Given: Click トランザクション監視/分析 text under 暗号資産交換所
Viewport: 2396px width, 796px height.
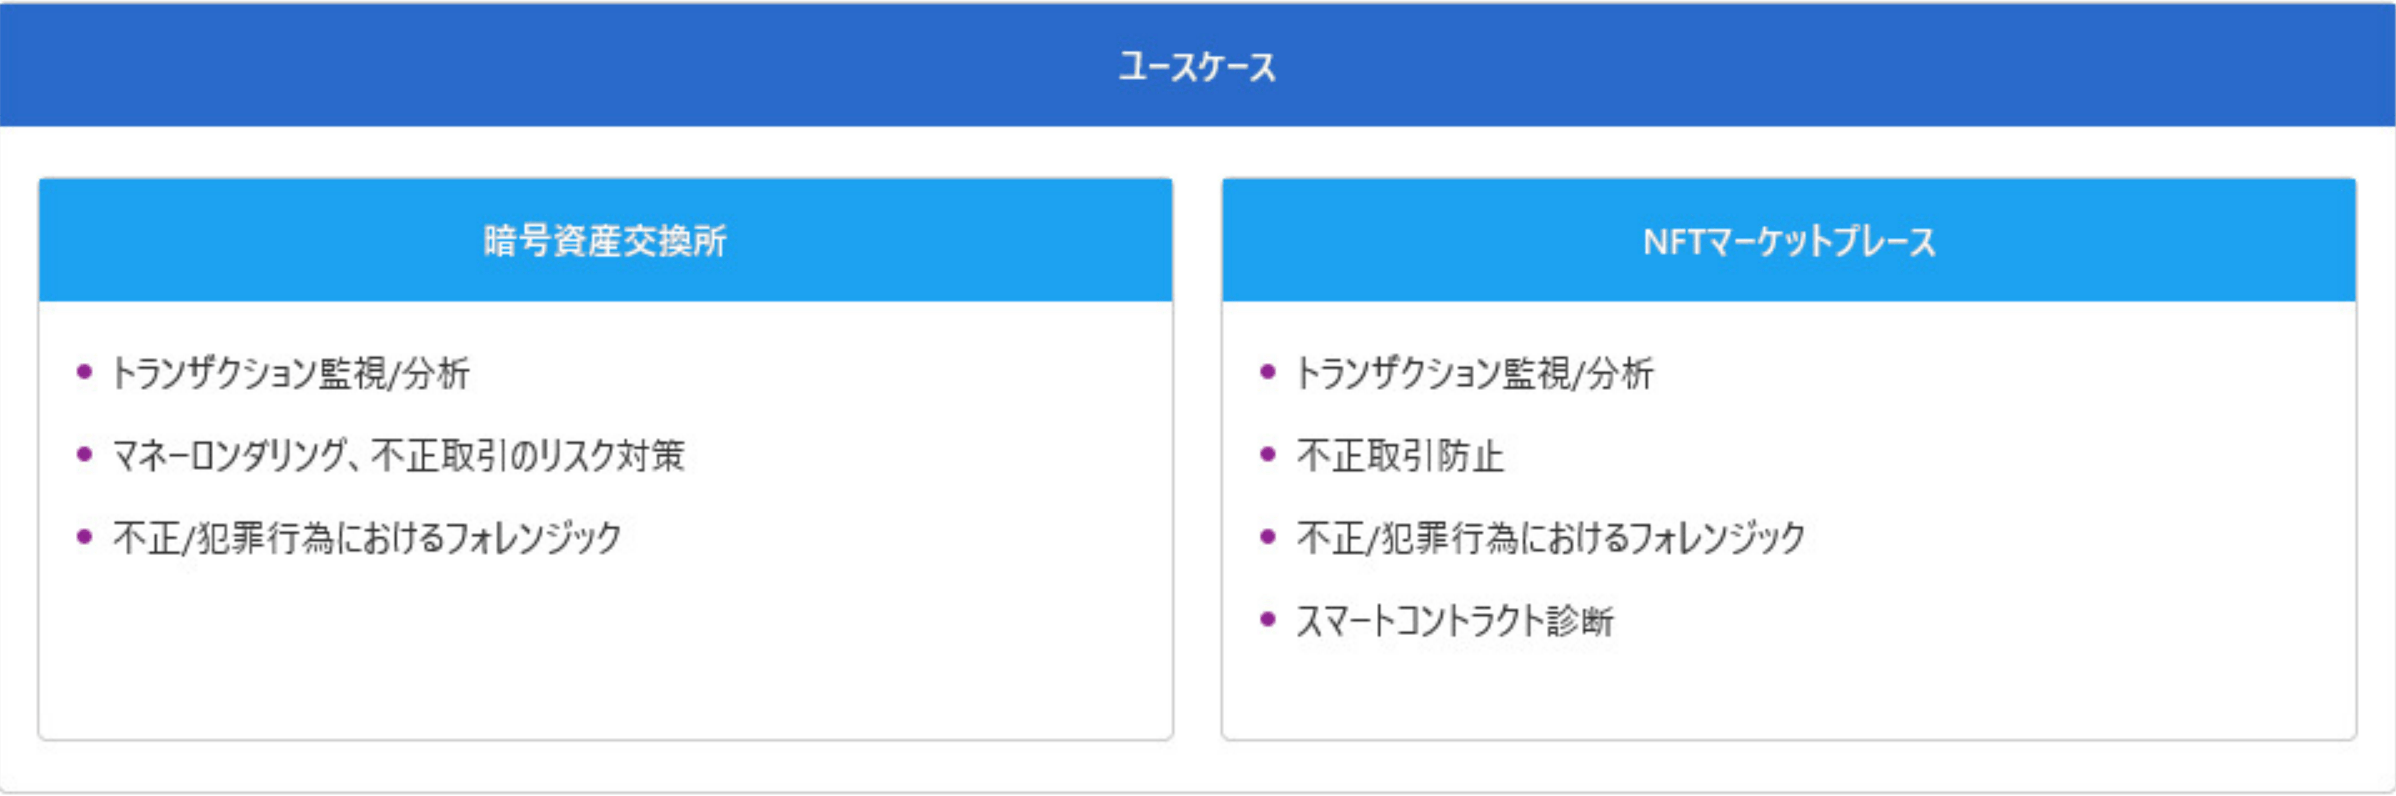Looking at the screenshot, I should click(290, 373).
